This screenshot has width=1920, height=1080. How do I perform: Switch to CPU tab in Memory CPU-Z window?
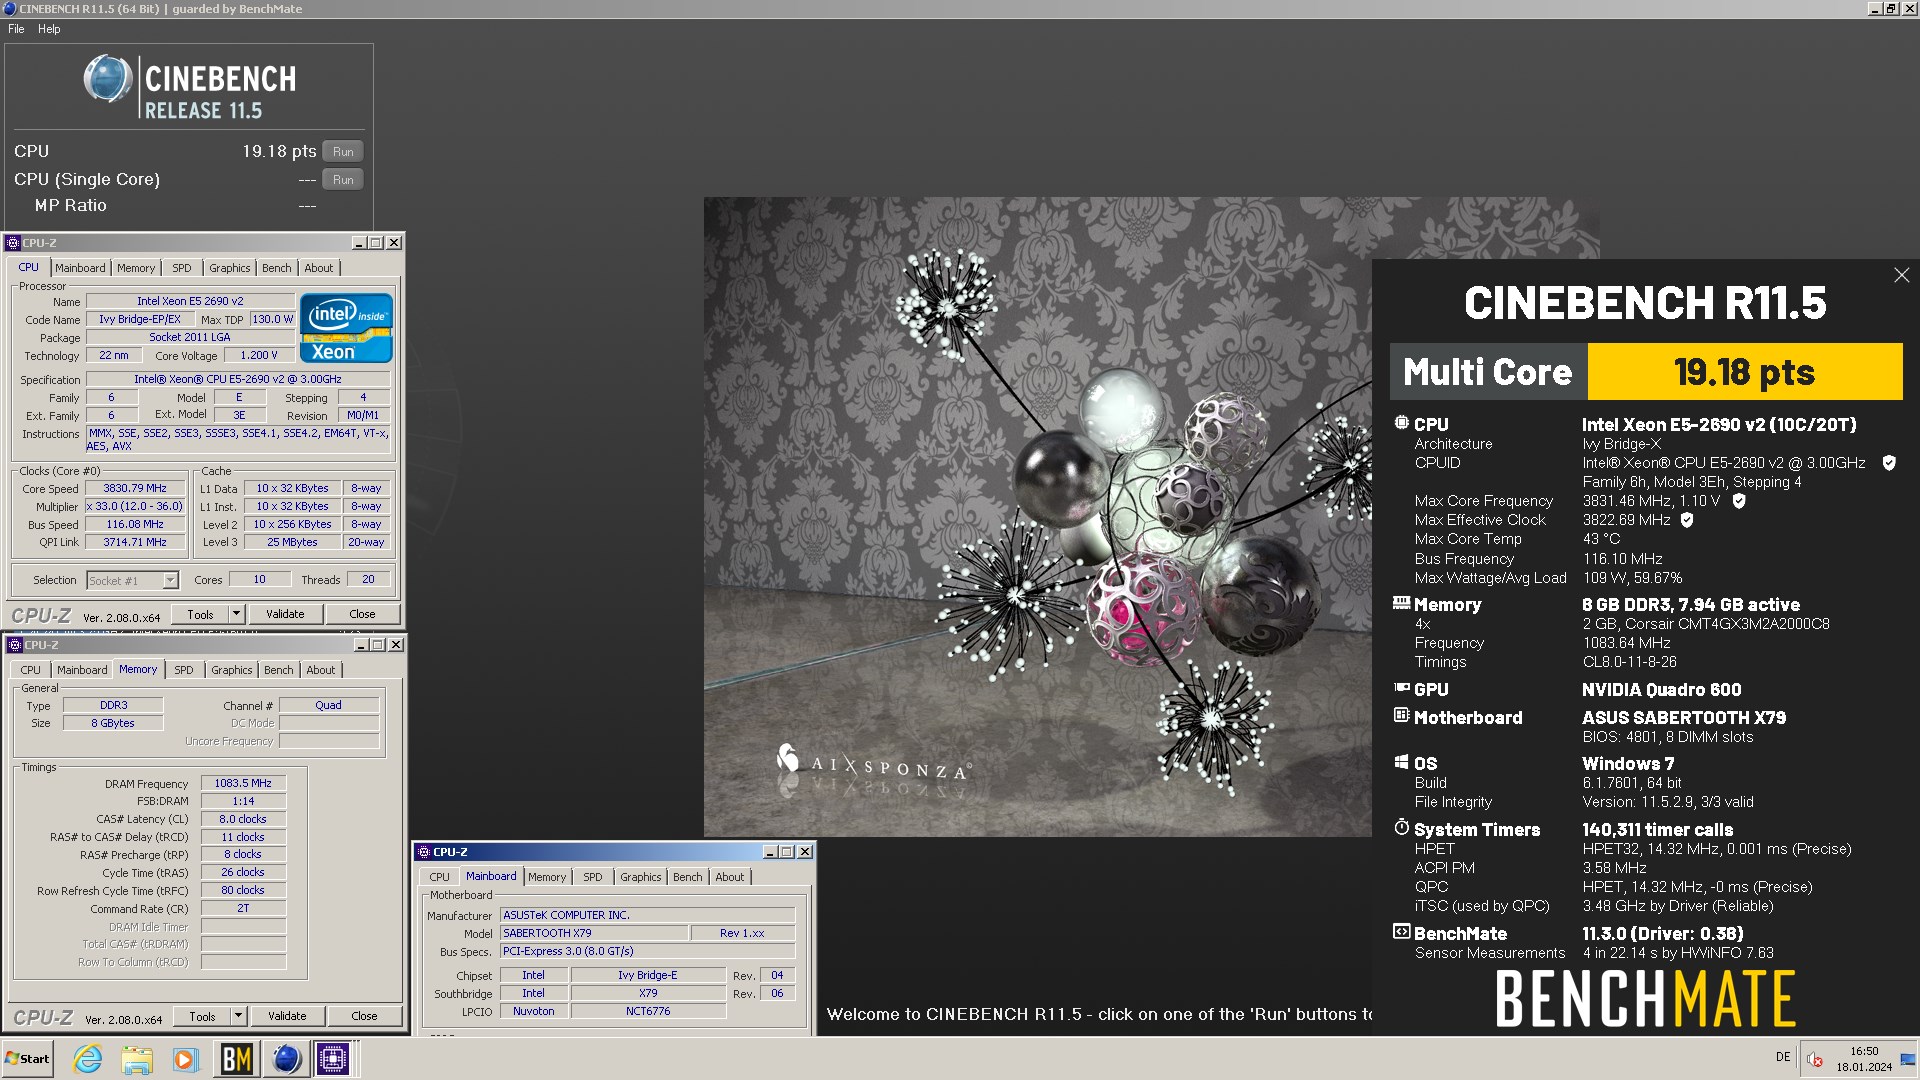31,670
